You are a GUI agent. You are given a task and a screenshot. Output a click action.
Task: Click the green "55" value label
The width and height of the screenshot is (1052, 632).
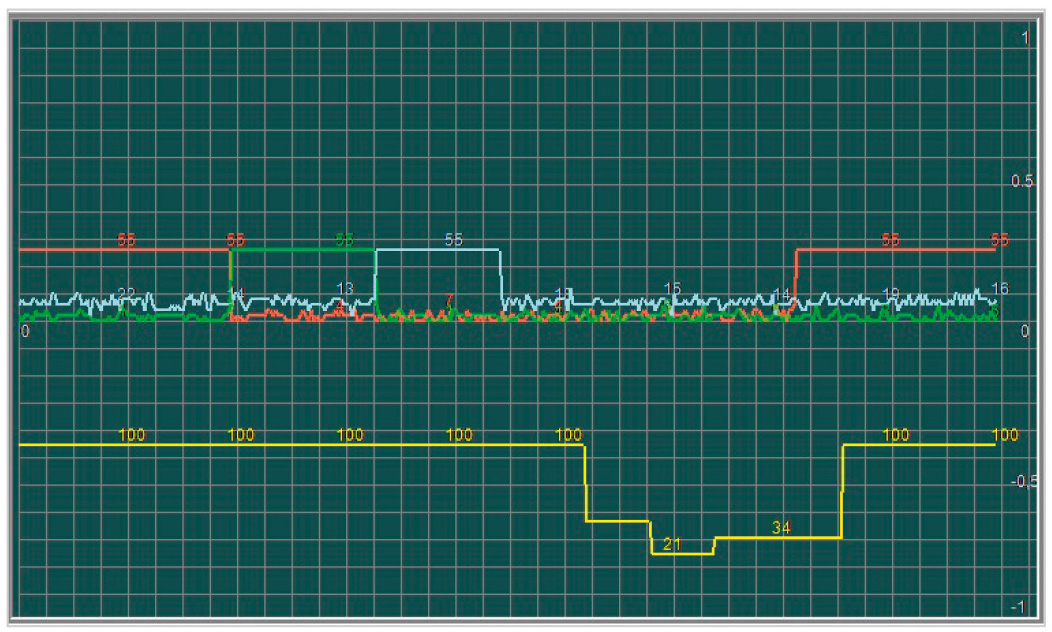tap(344, 240)
